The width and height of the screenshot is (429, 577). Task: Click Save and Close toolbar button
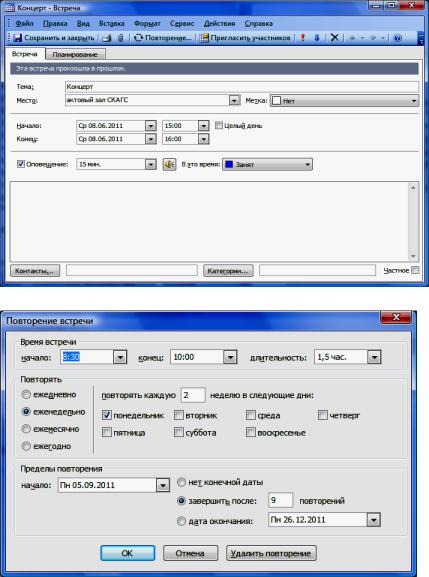pos(54,38)
